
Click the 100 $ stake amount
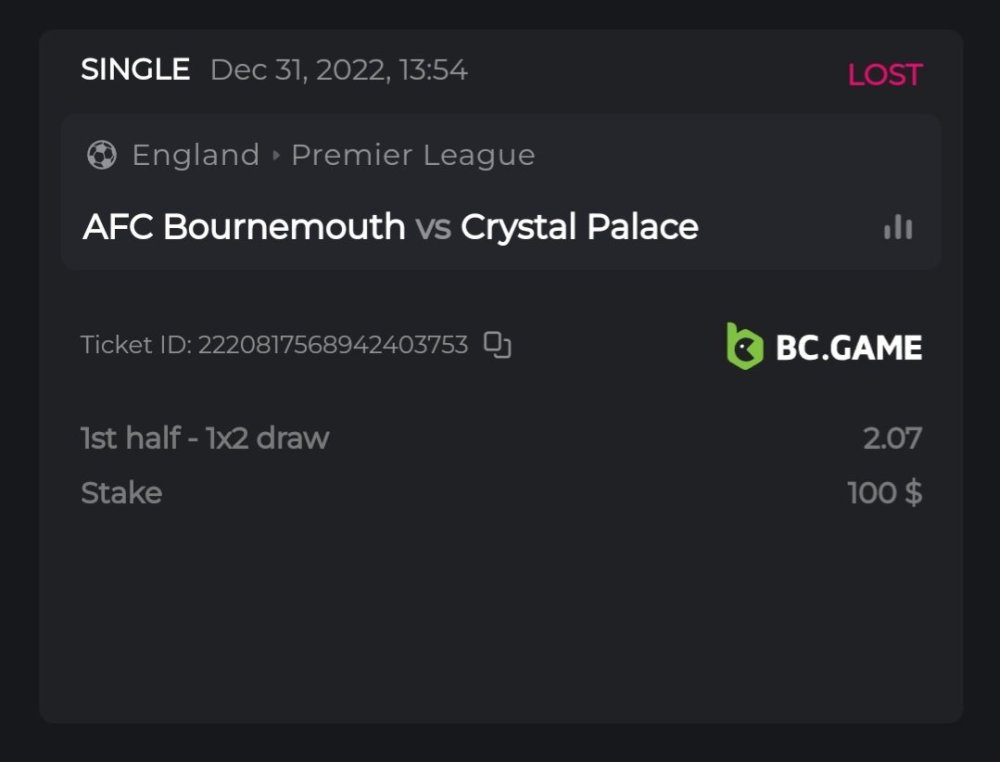tap(884, 493)
